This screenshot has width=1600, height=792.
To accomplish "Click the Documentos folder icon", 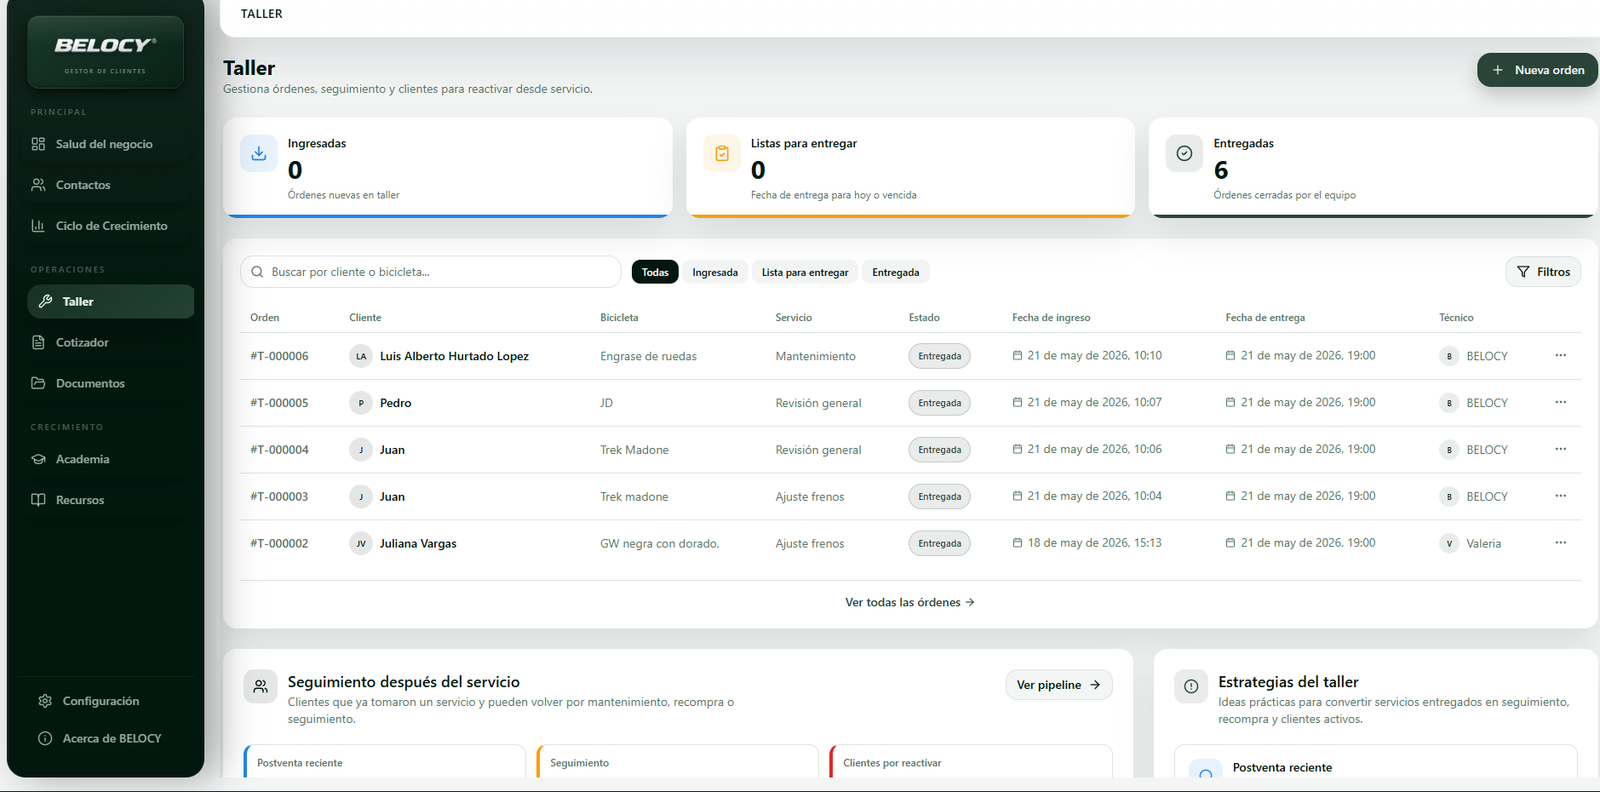I will [38, 383].
